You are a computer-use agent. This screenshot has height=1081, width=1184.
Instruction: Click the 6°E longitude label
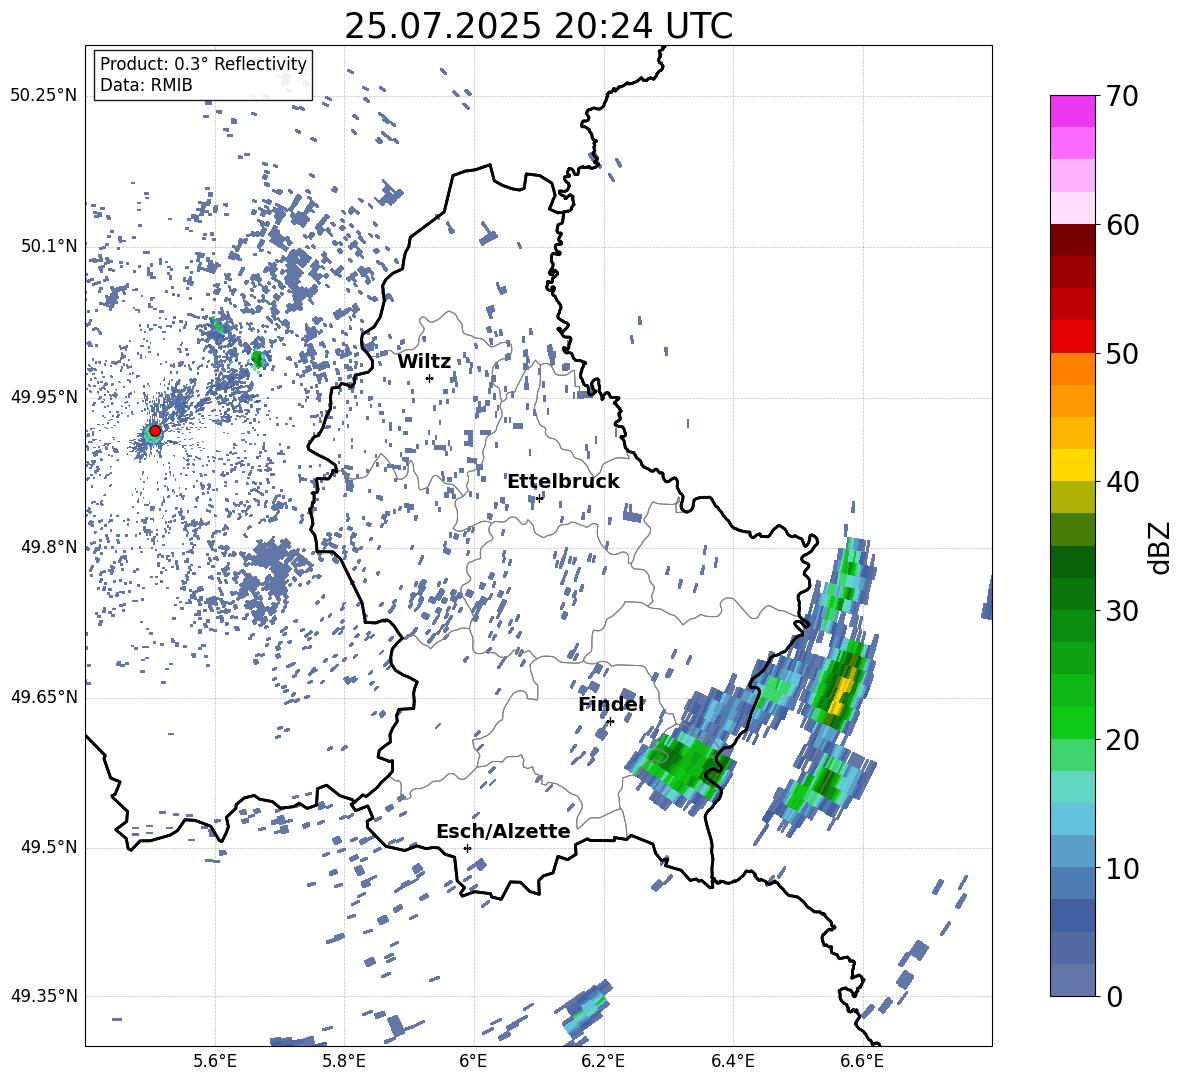473,1061
